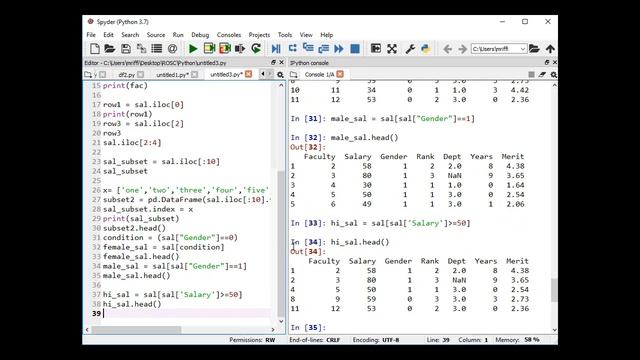Open the Help menu
This screenshot has width=640, height=360.
(x=327, y=35)
